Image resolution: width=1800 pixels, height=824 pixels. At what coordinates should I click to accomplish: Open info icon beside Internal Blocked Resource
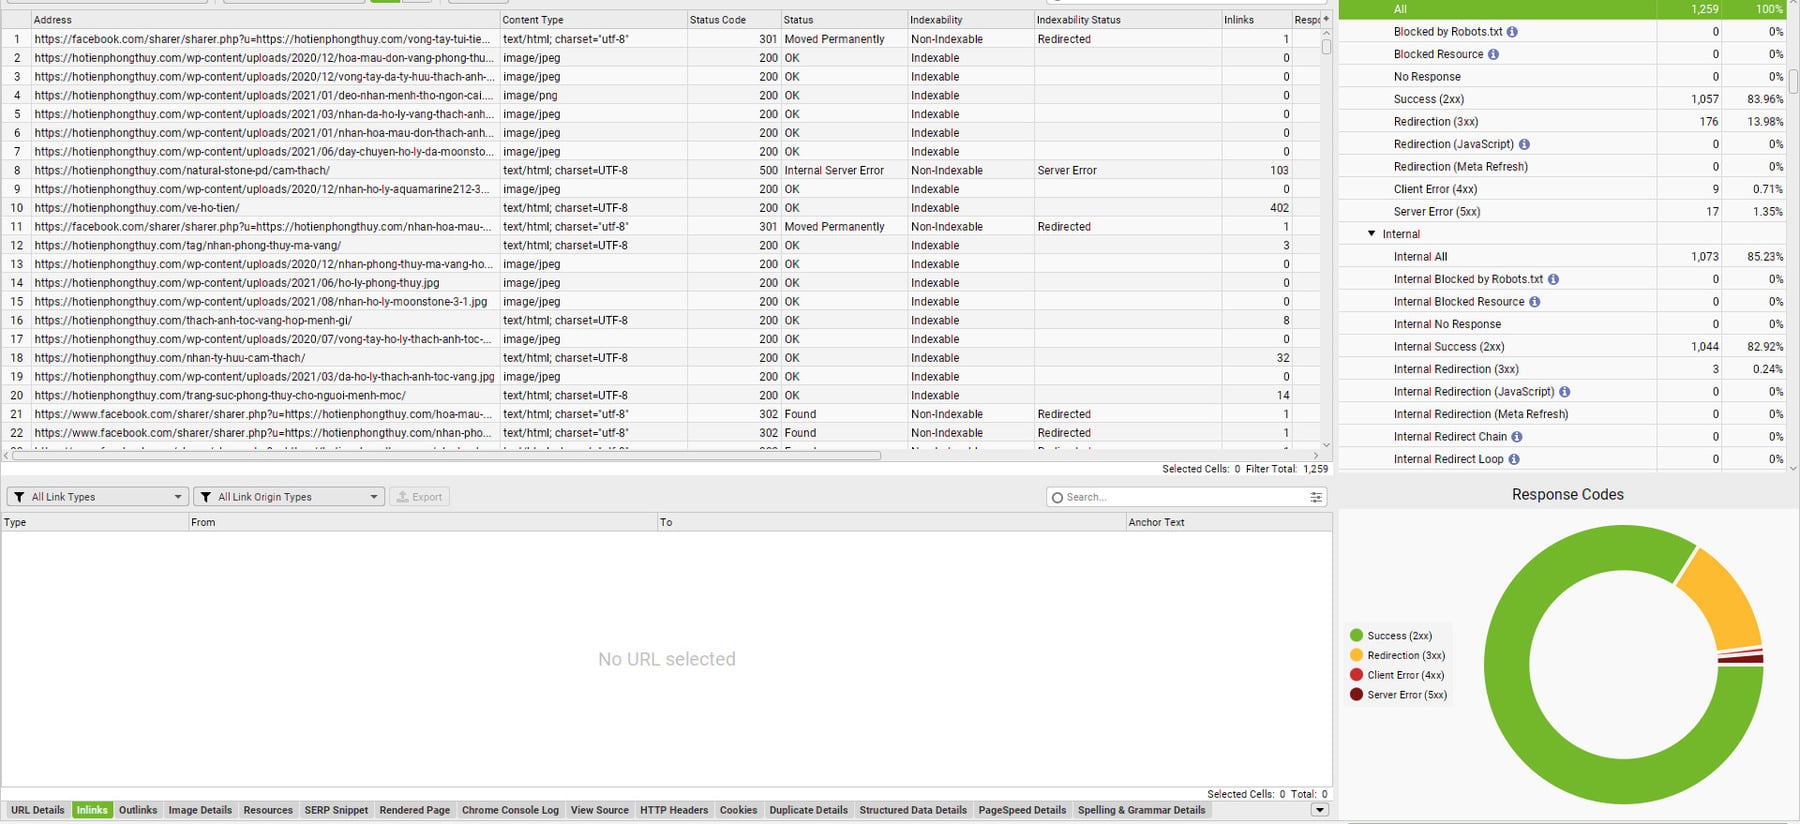click(x=1534, y=302)
